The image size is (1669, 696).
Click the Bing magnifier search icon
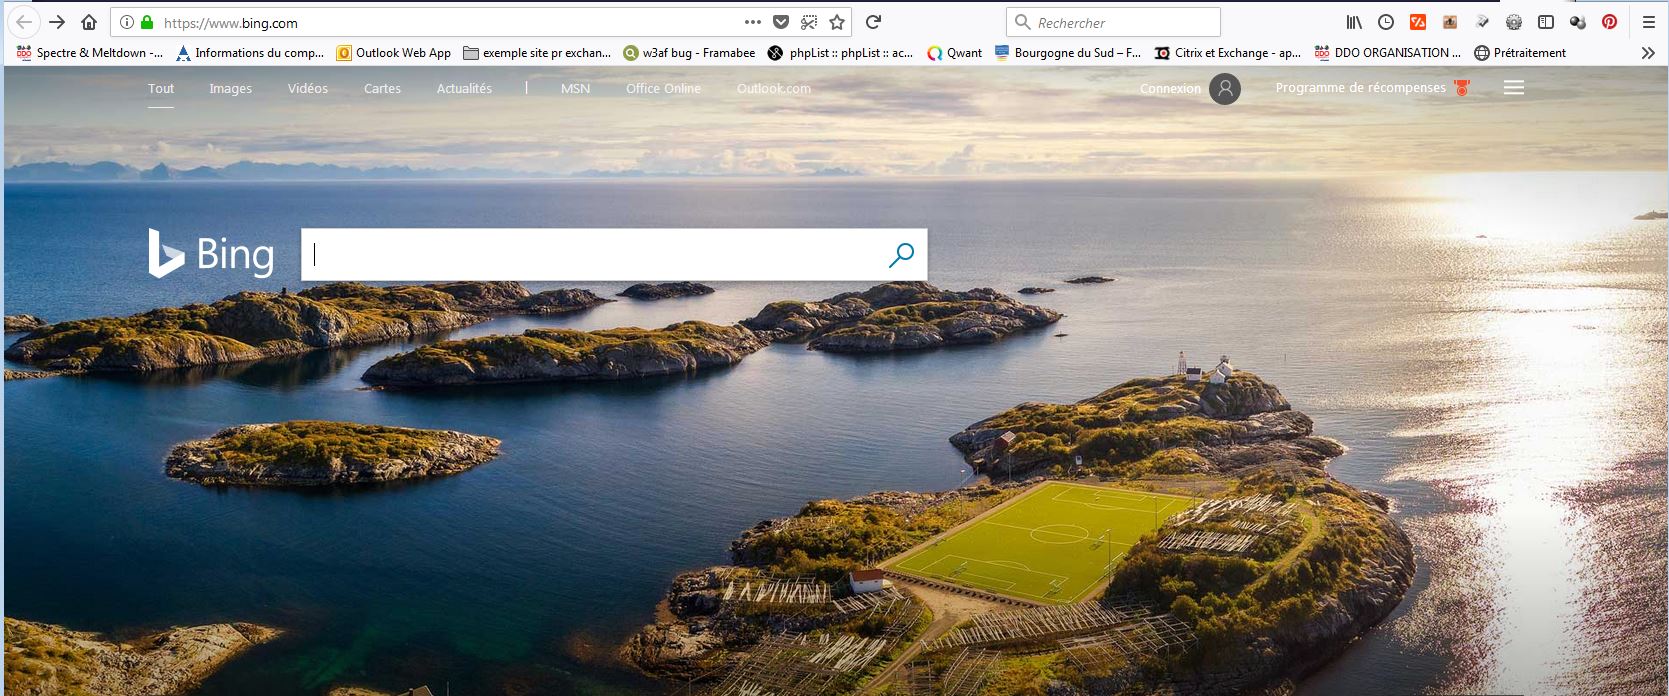point(901,255)
